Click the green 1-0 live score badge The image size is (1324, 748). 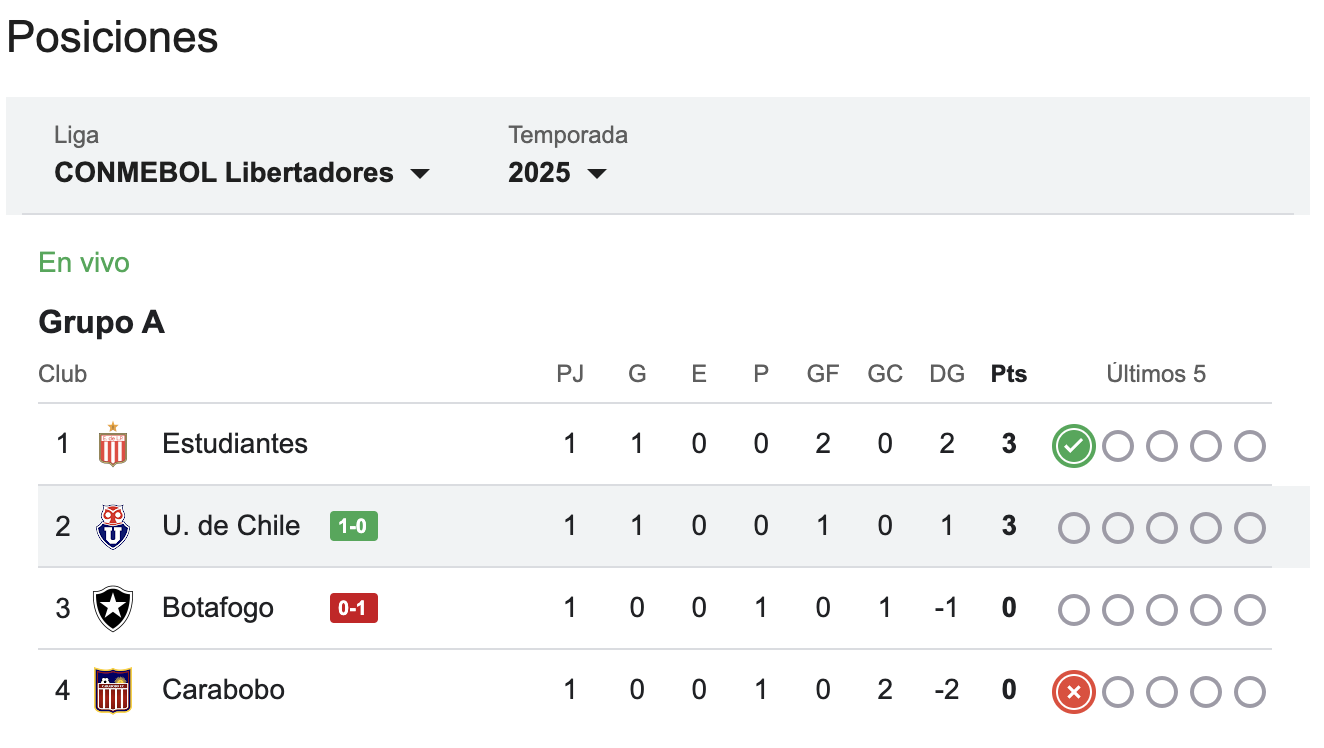pyautogui.click(x=353, y=525)
